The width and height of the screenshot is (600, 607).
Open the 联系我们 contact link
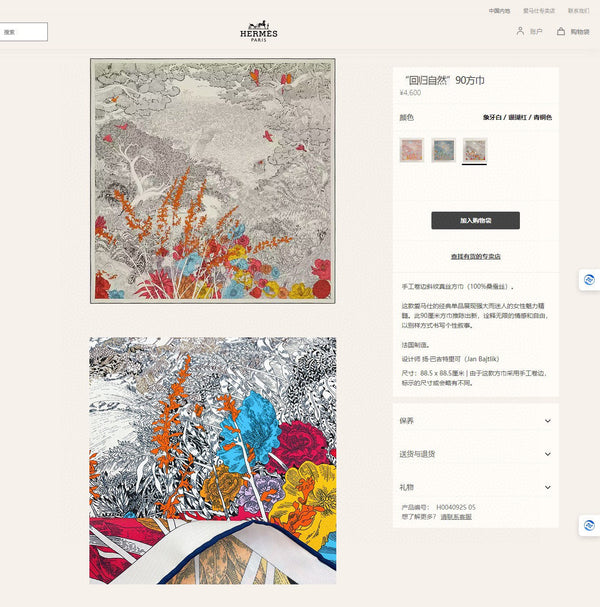point(579,10)
